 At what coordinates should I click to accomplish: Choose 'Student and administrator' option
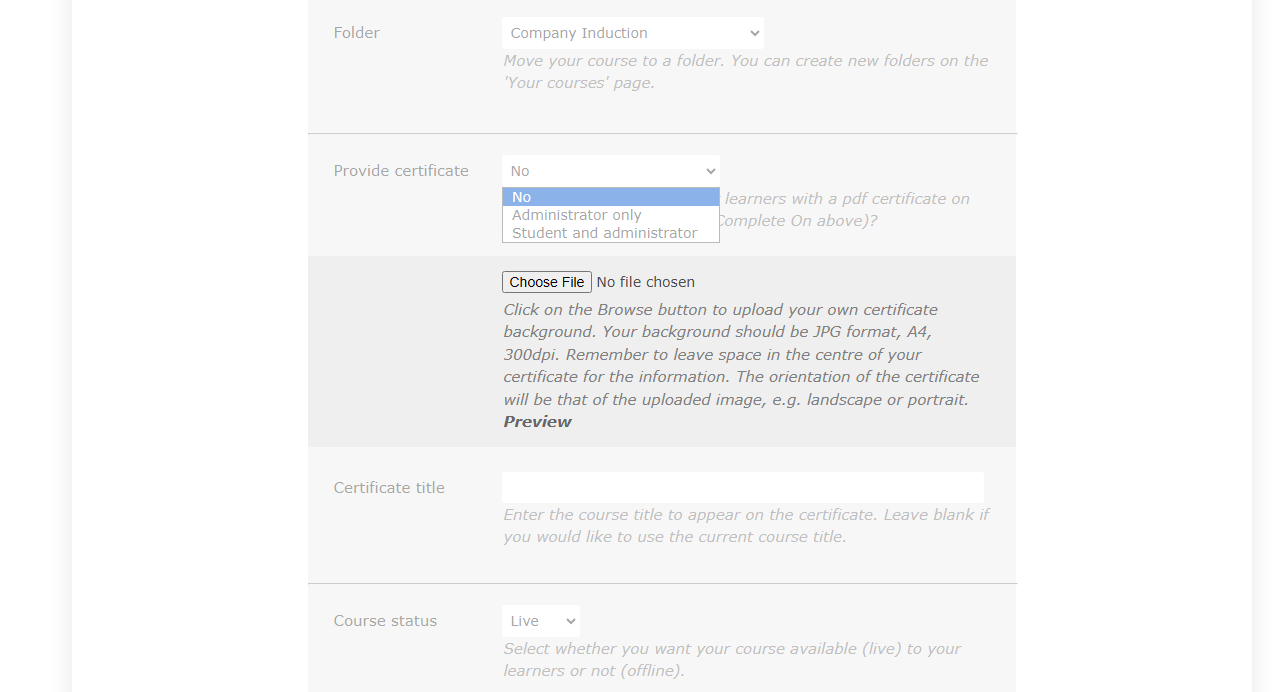611,233
